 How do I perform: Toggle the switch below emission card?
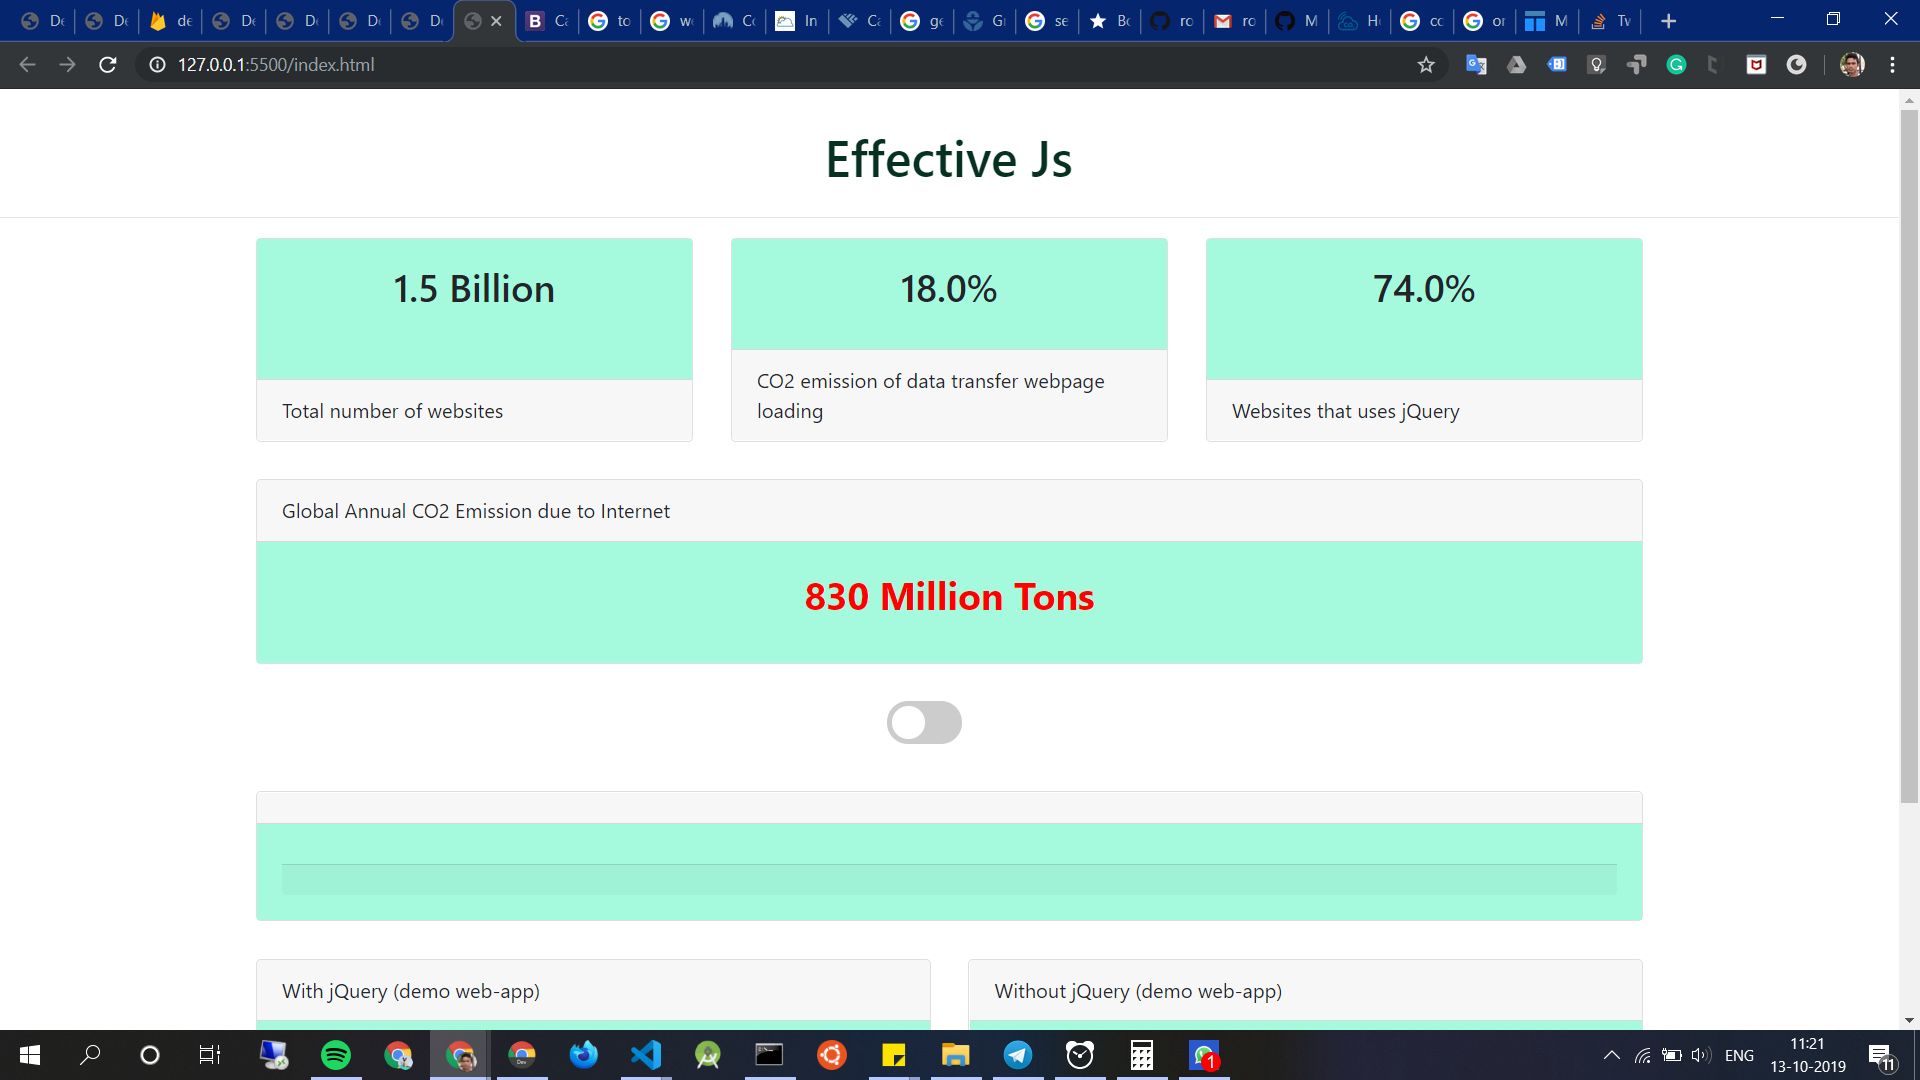point(924,722)
